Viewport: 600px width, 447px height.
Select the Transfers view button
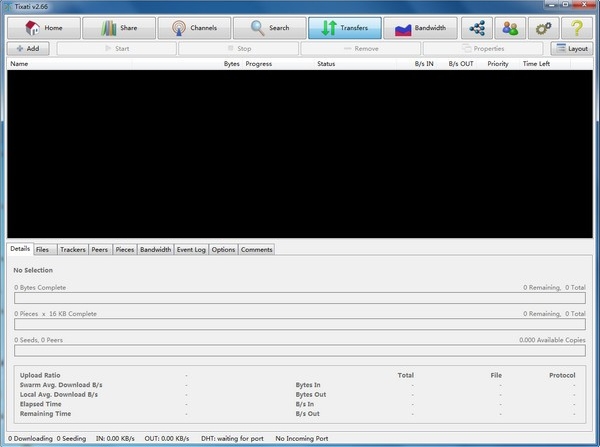pos(345,28)
